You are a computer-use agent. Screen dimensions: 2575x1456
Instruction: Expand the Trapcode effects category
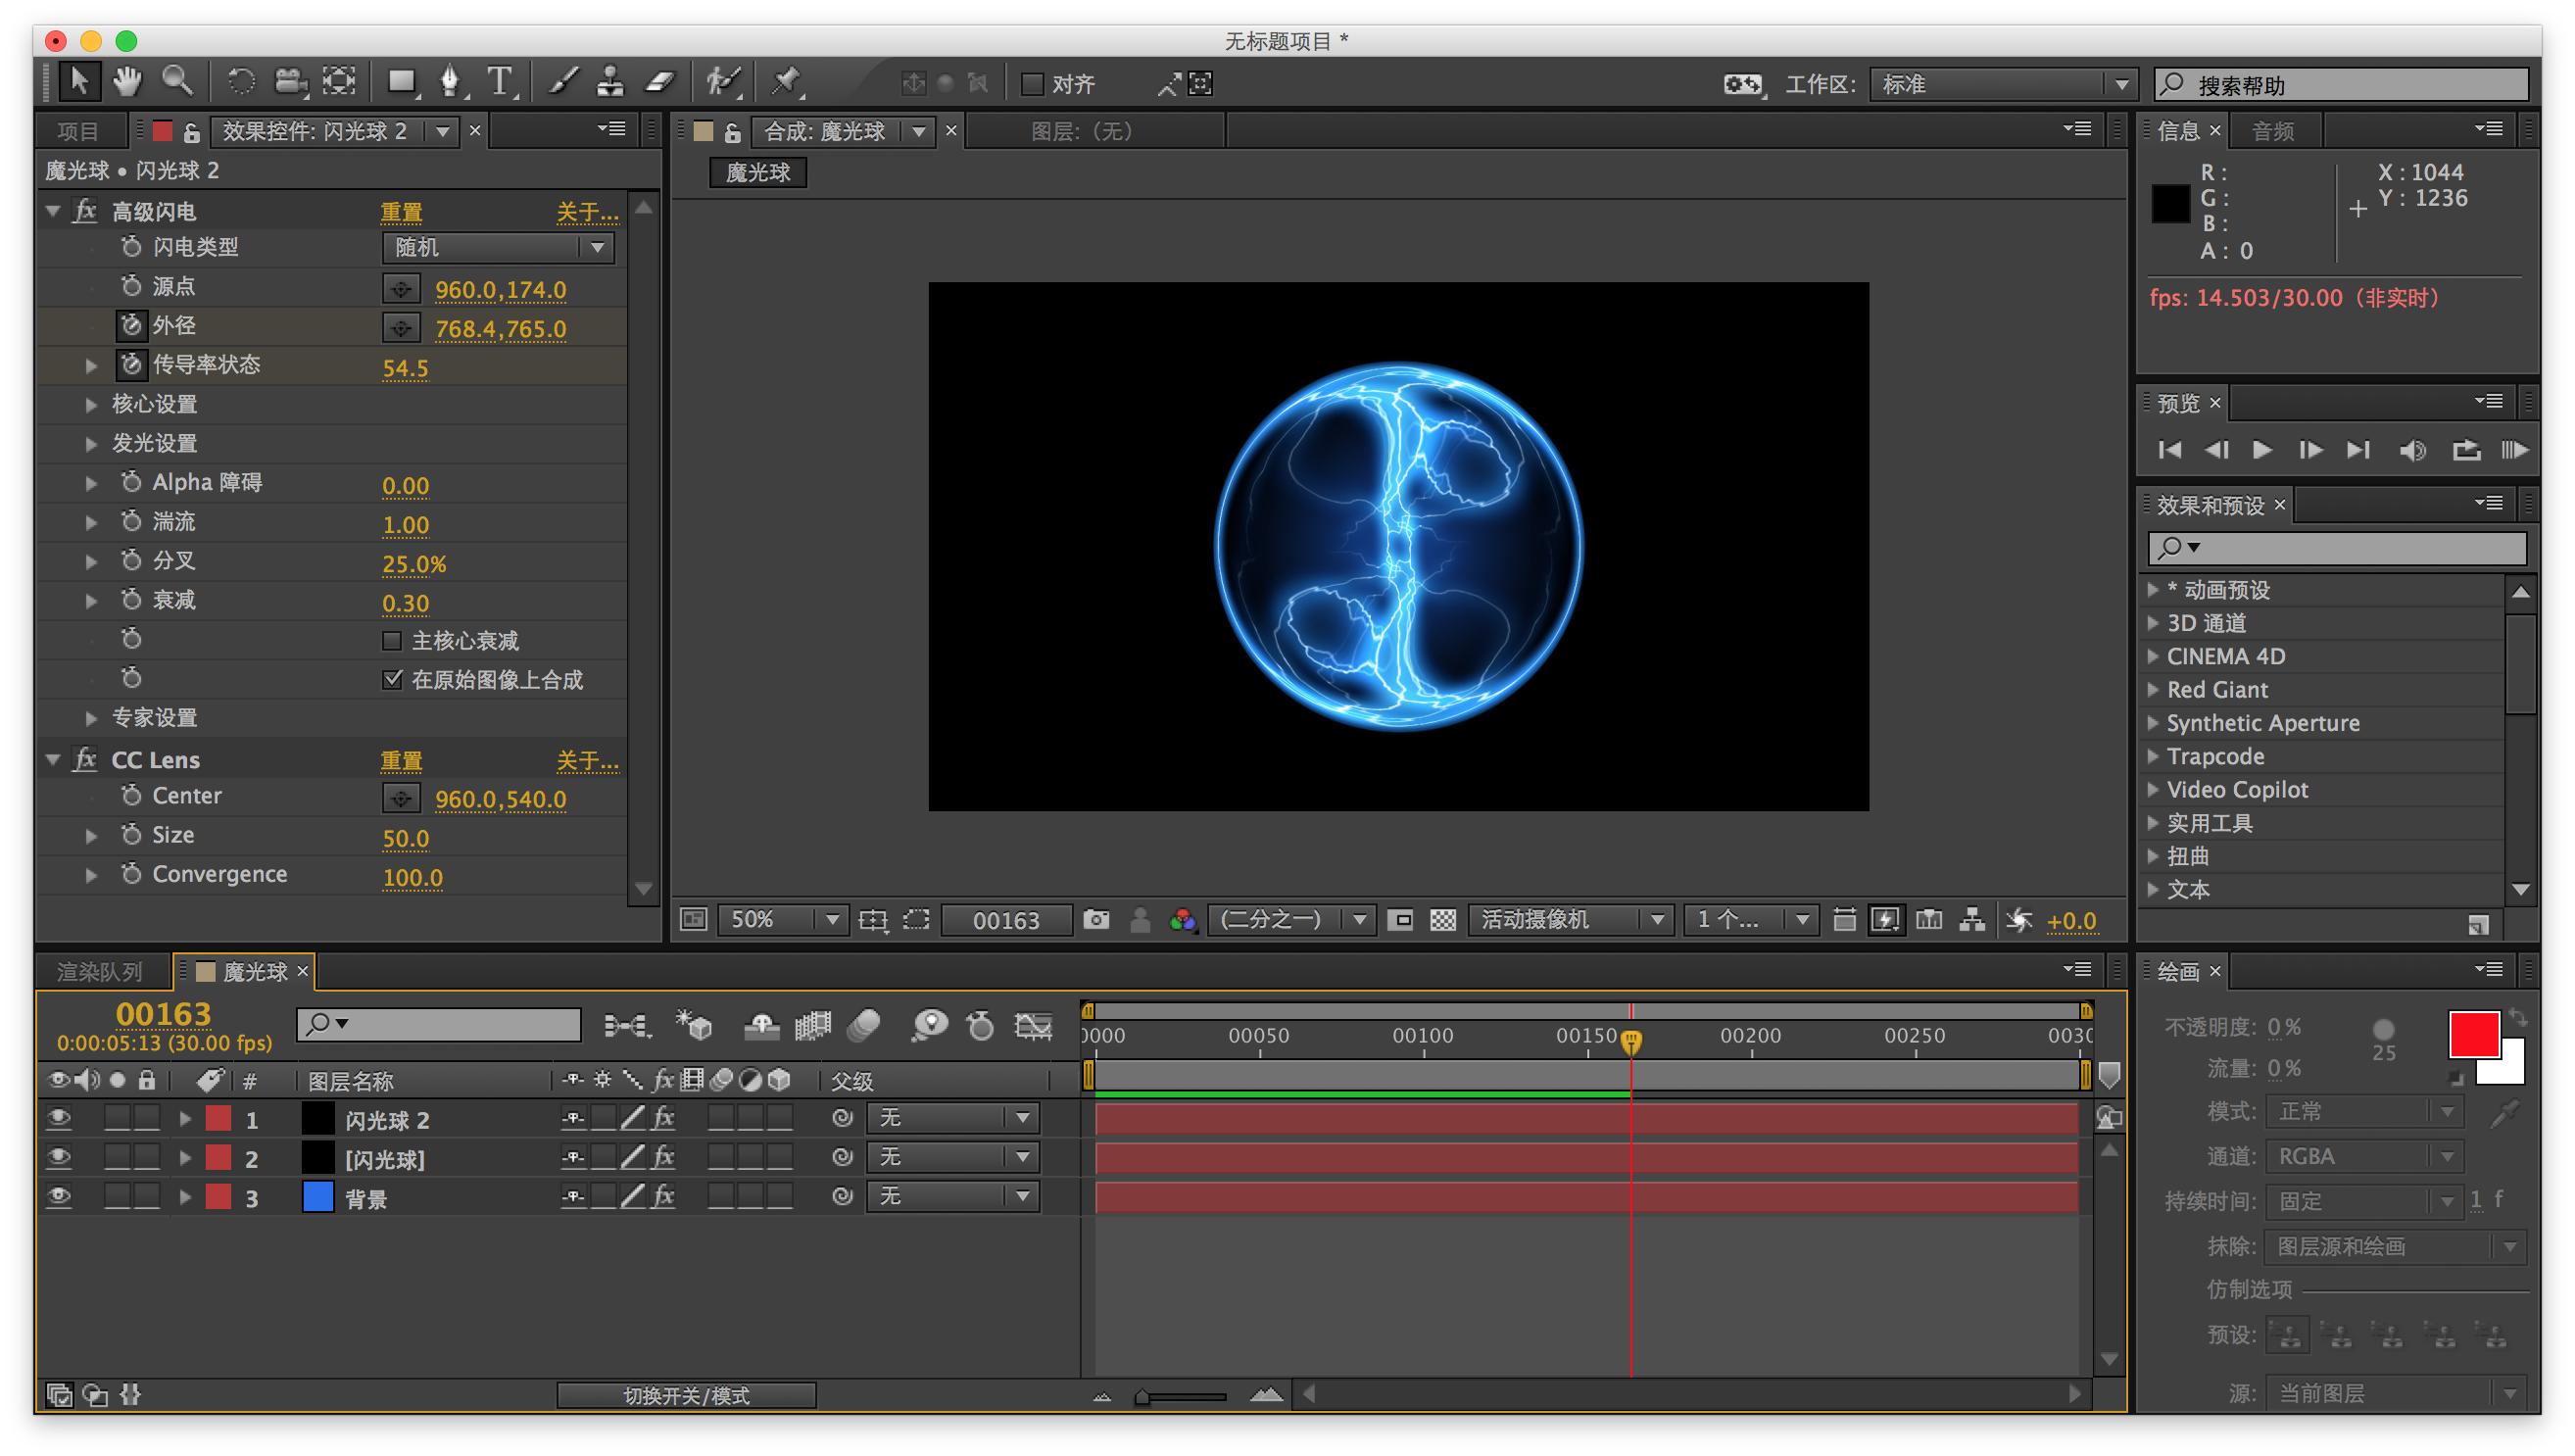[x=2153, y=756]
